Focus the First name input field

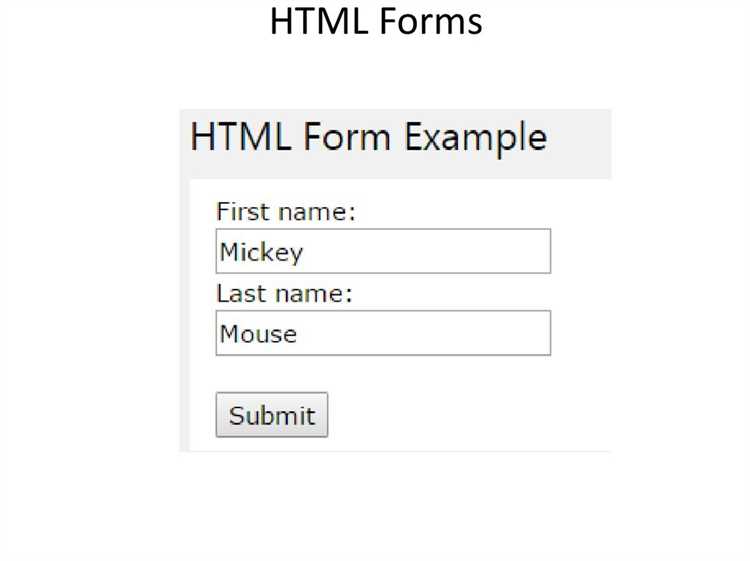[383, 251]
